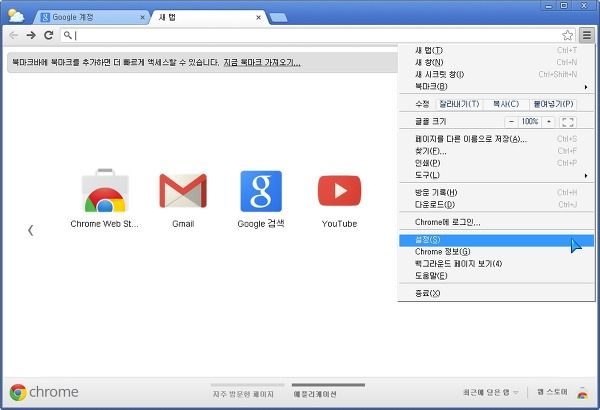
Task: Open 도움말(E) from the menu
Action: pos(496,276)
